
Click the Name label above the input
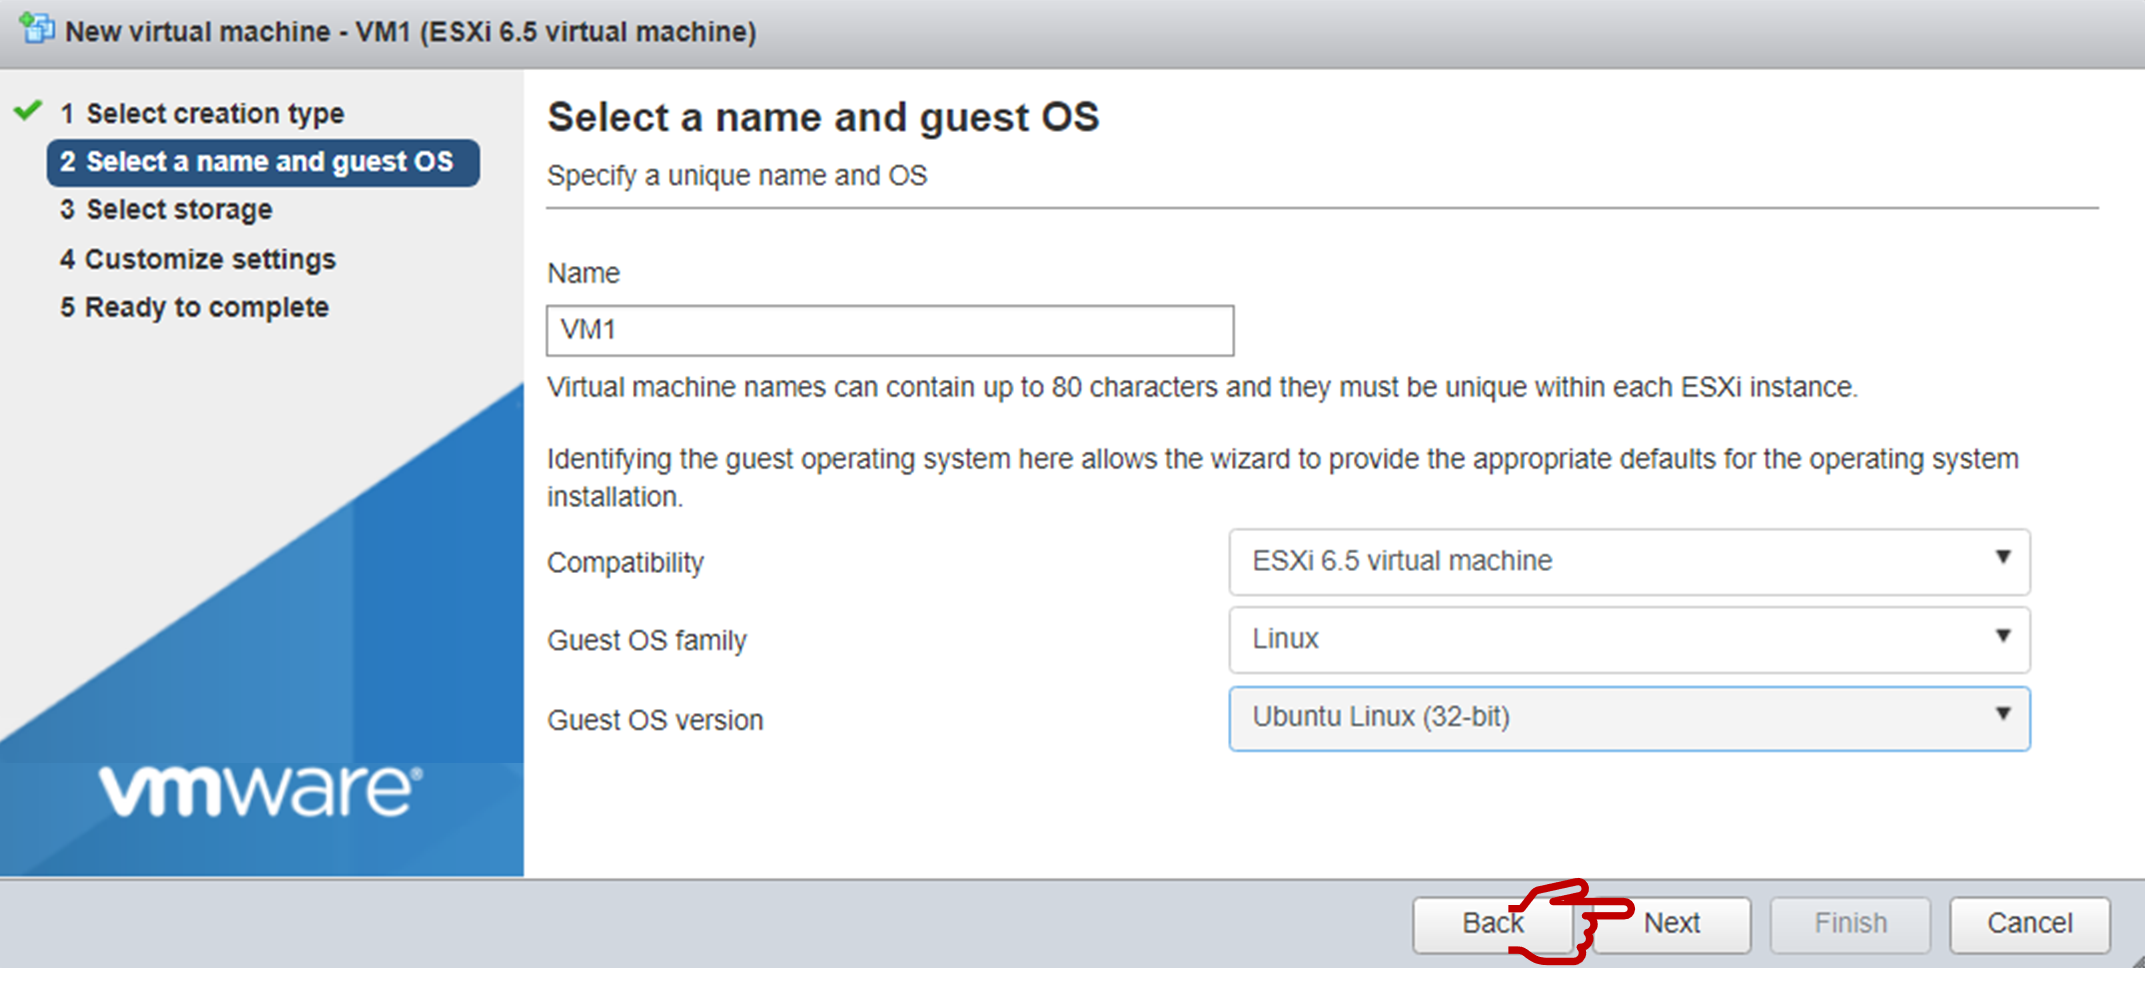click(x=583, y=273)
